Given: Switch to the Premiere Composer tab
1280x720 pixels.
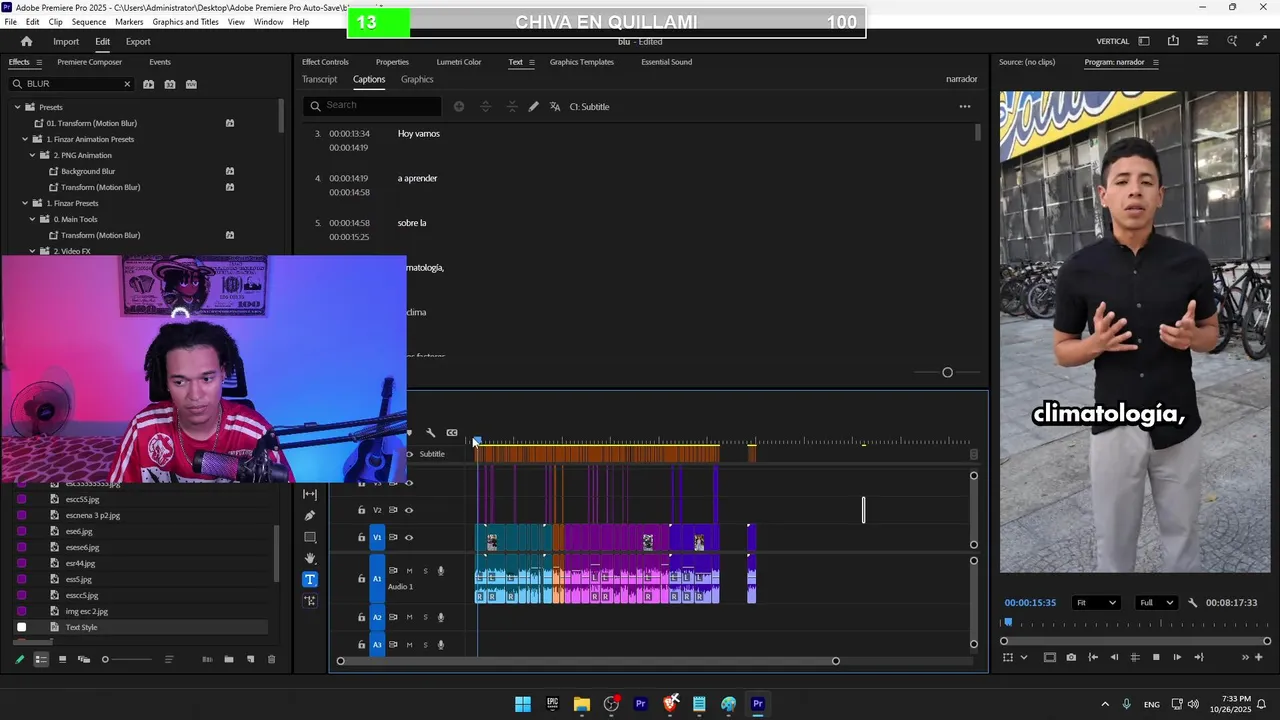Looking at the screenshot, I should [x=89, y=62].
